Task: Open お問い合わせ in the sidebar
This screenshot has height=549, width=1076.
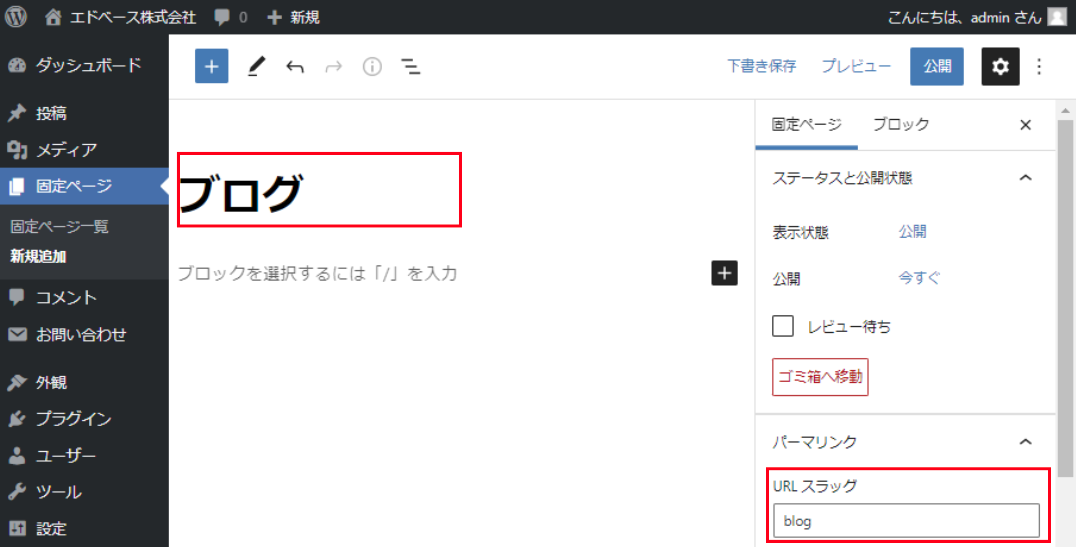Action: click(x=84, y=335)
